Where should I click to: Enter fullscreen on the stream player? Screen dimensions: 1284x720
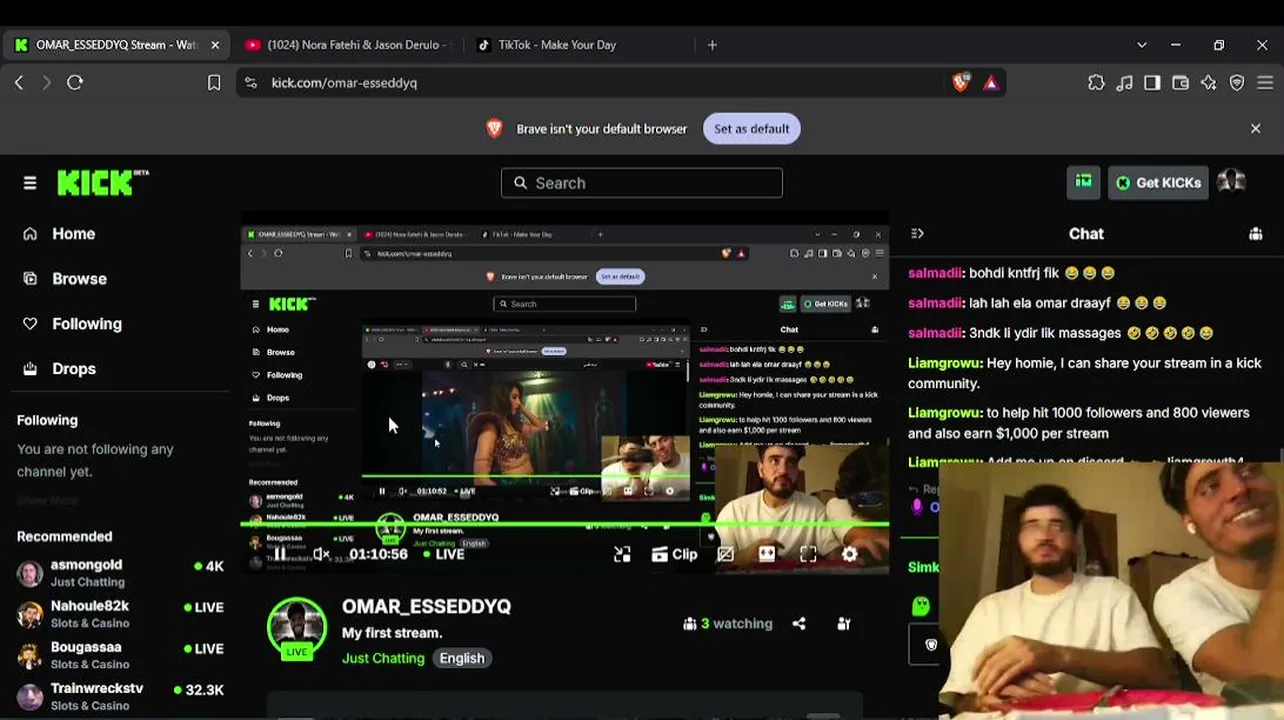808,554
